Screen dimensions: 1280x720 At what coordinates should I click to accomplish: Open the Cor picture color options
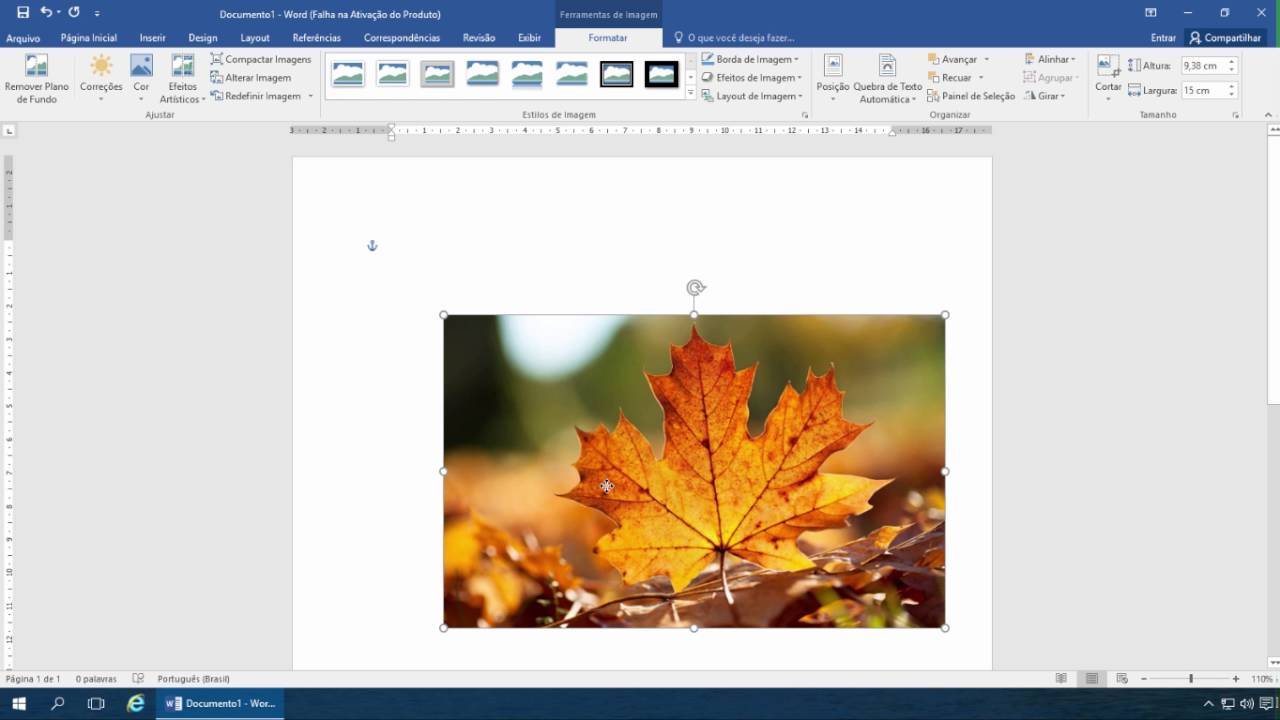[x=141, y=79]
